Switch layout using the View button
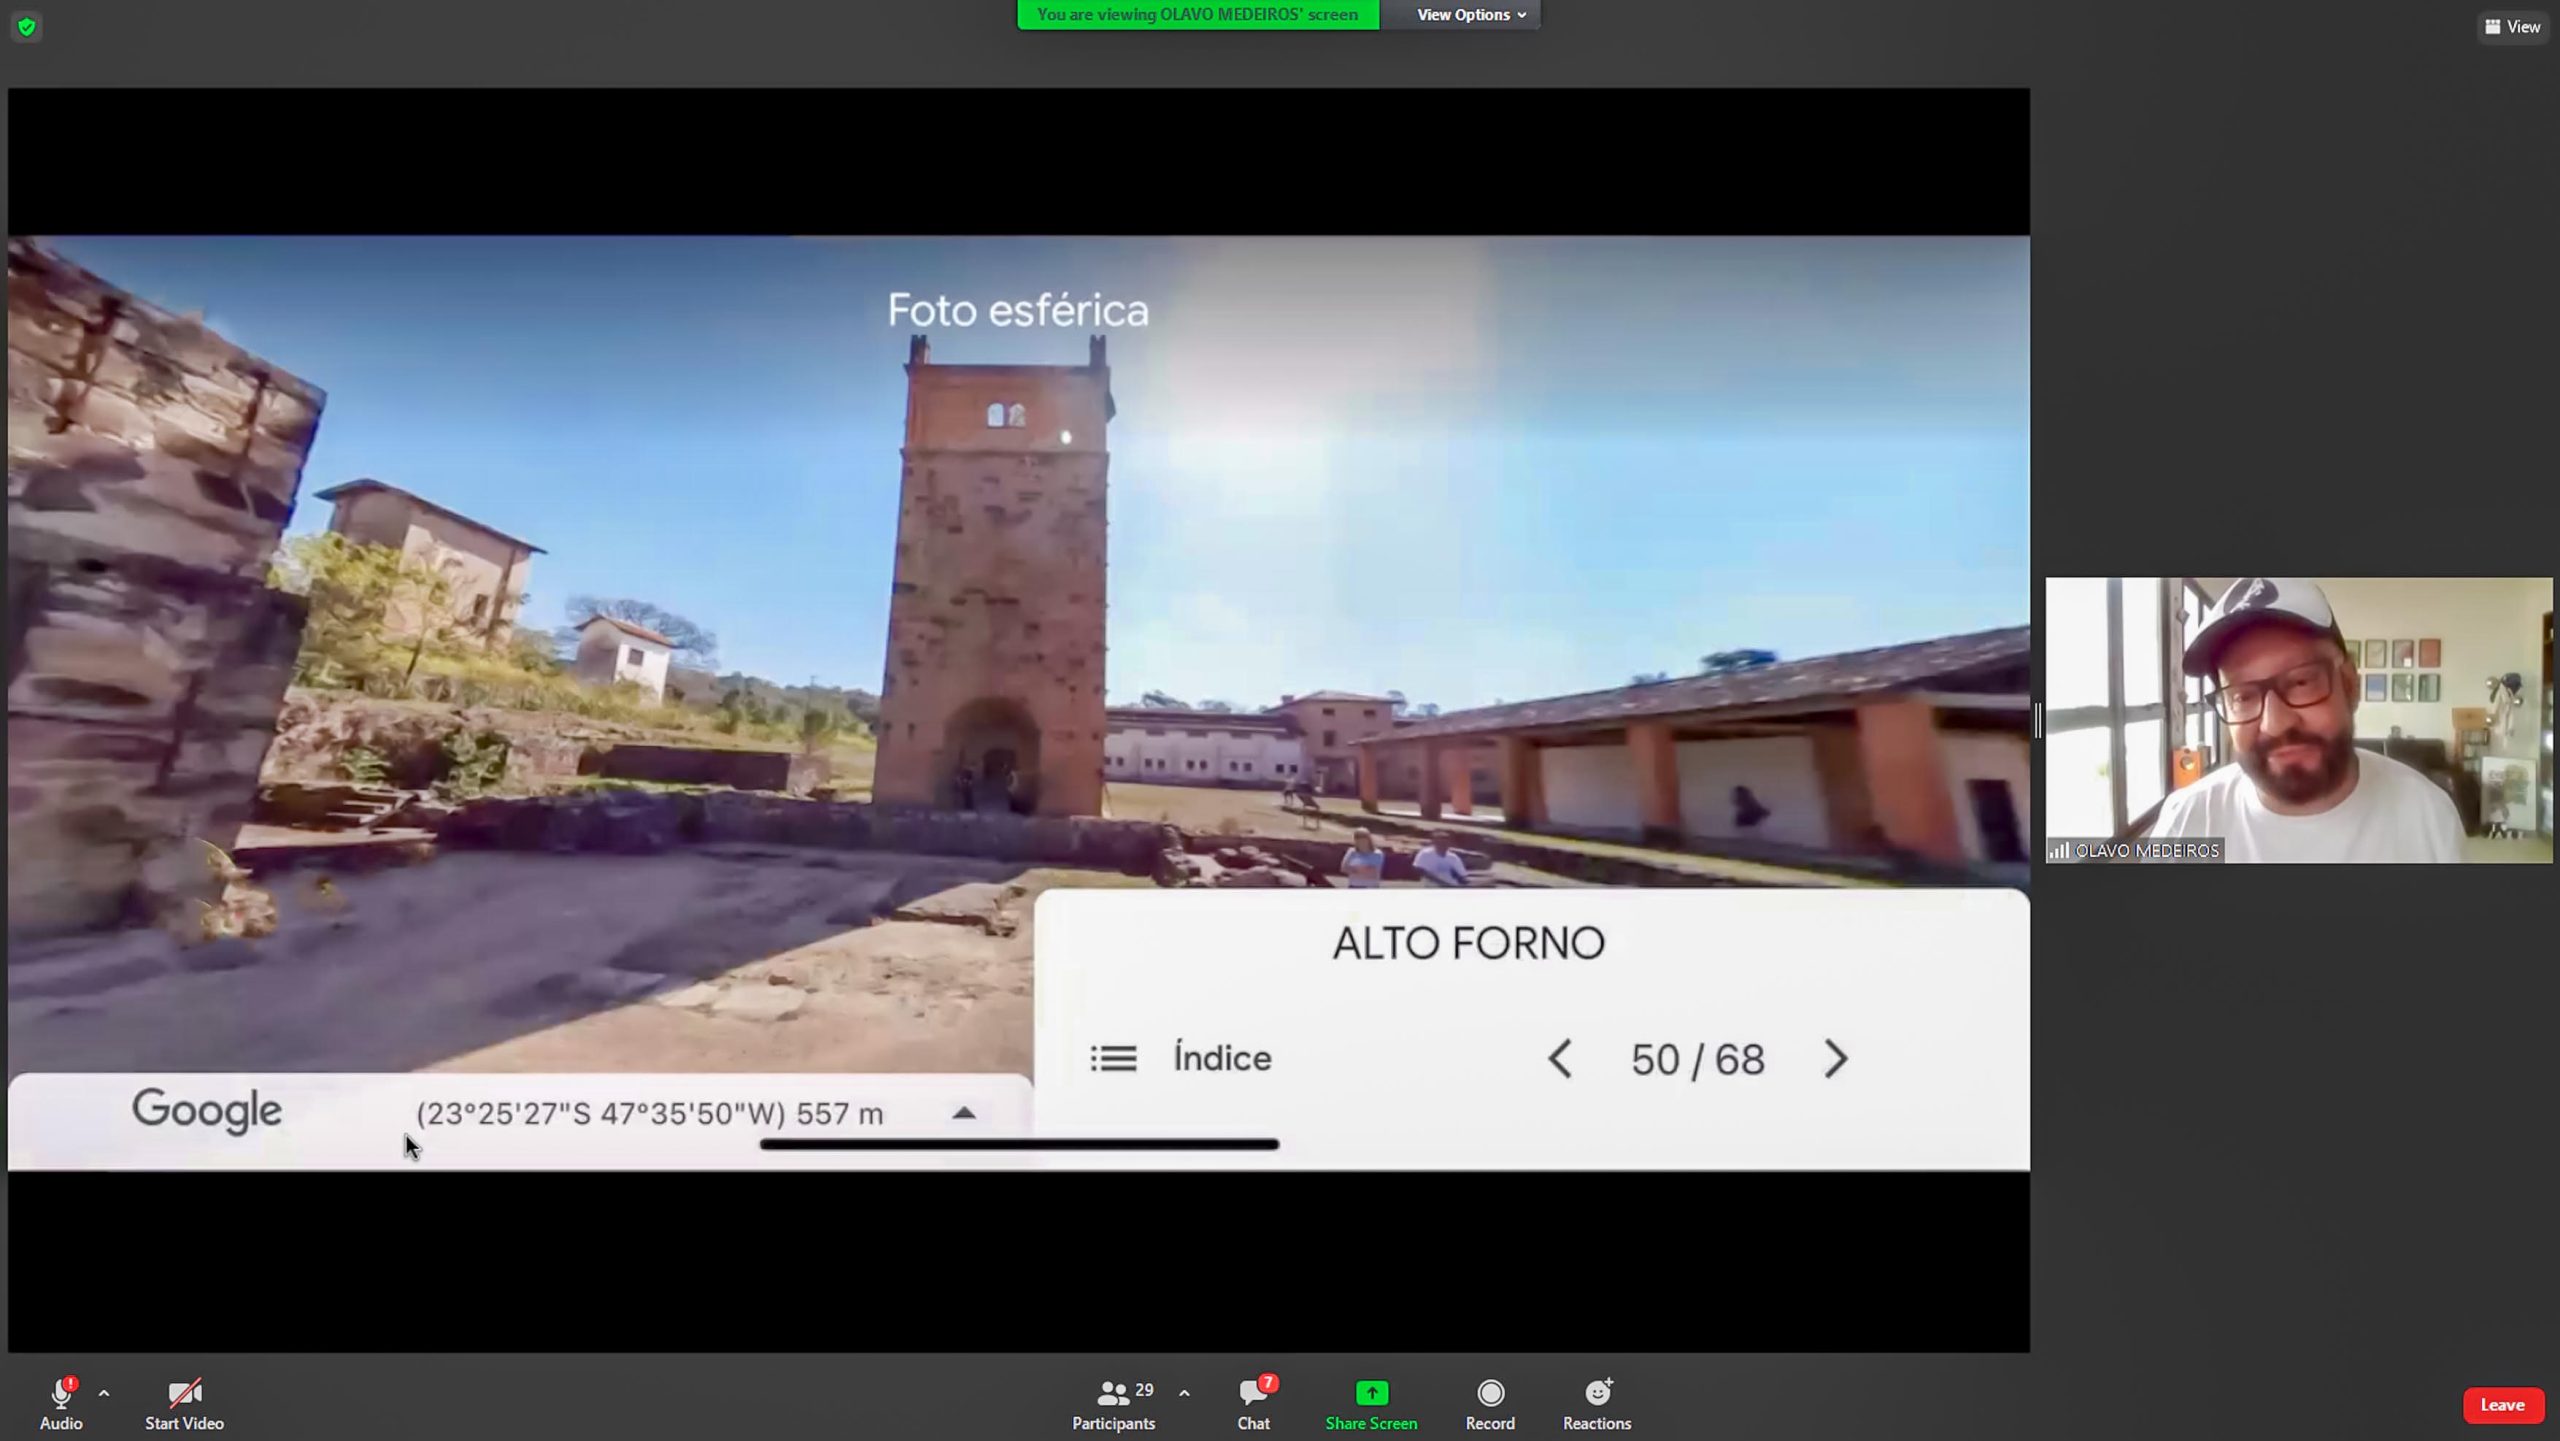The width and height of the screenshot is (2560, 1441). coord(2512,27)
